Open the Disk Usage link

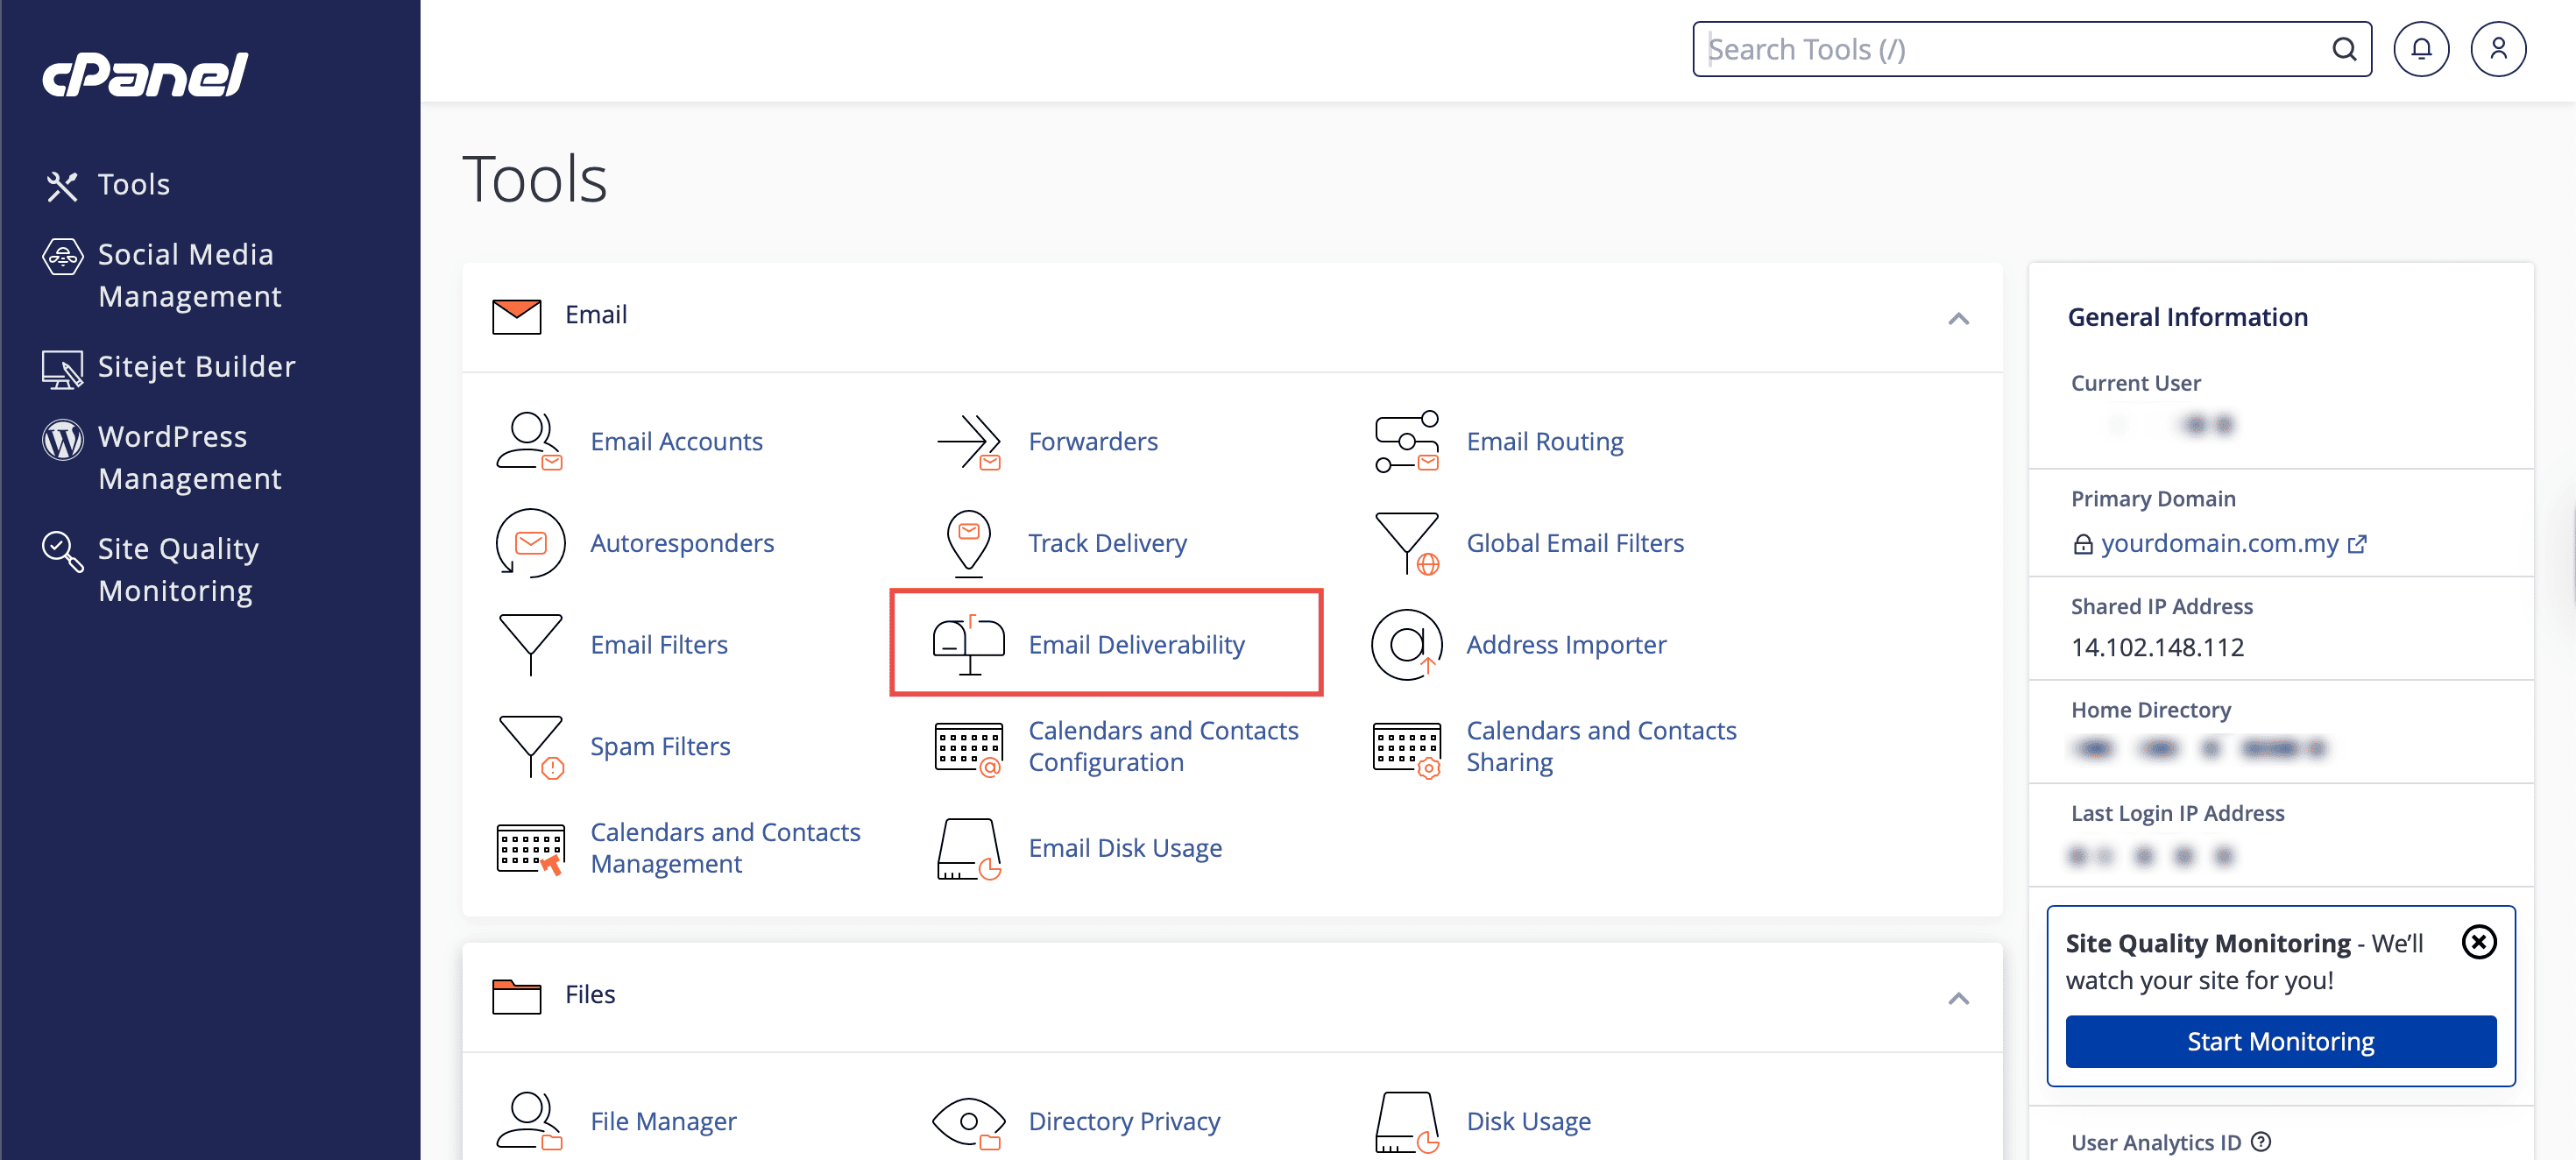point(1528,1122)
